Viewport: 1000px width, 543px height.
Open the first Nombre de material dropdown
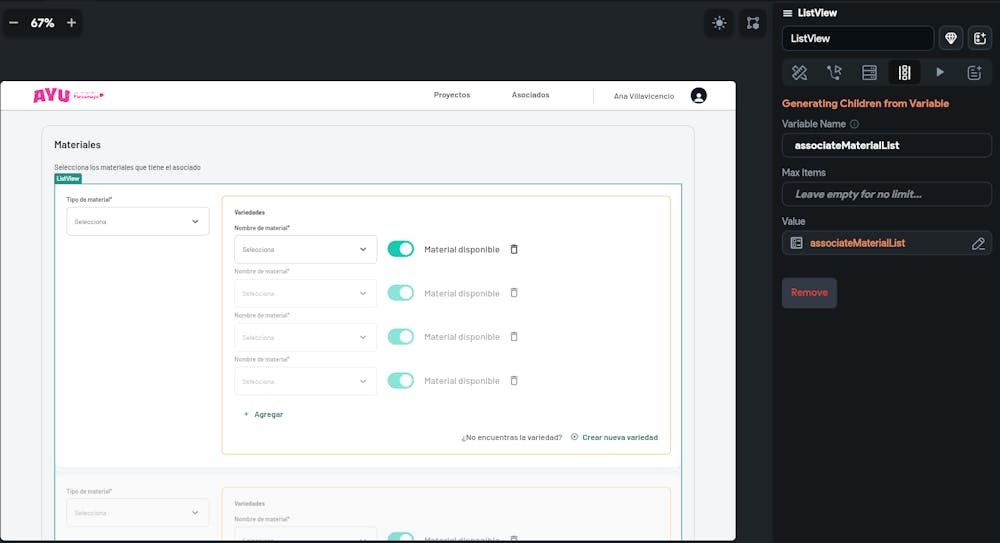pos(305,249)
